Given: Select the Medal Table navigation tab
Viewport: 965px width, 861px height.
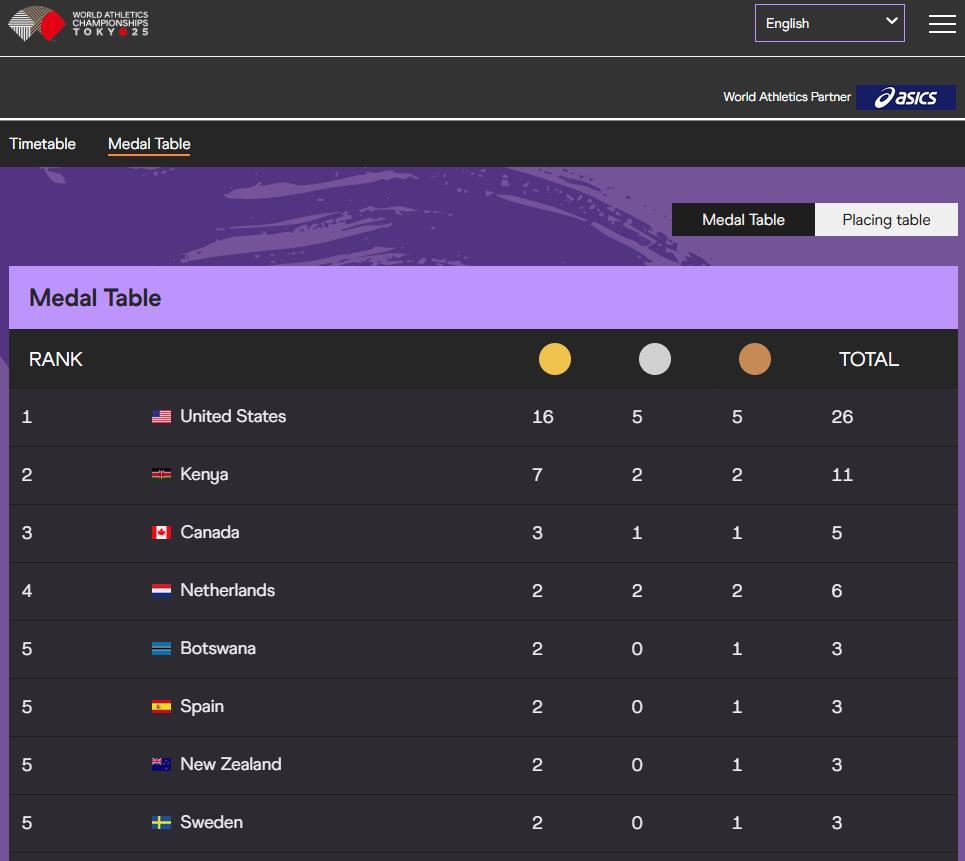Looking at the screenshot, I should 149,144.
